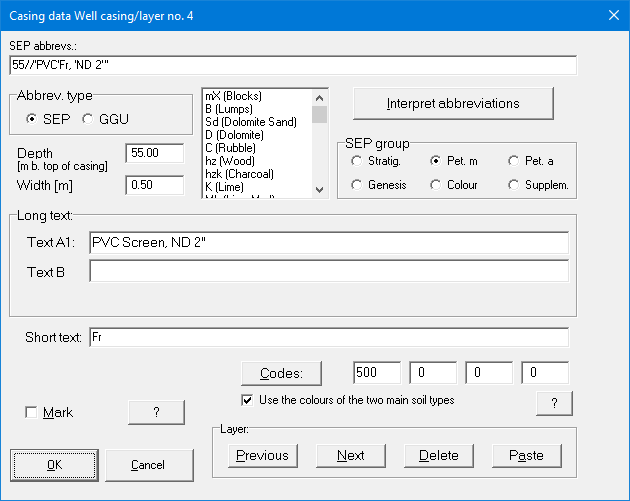Open the Codes dialog
The height and width of the screenshot is (501, 630).
pyautogui.click(x=281, y=373)
